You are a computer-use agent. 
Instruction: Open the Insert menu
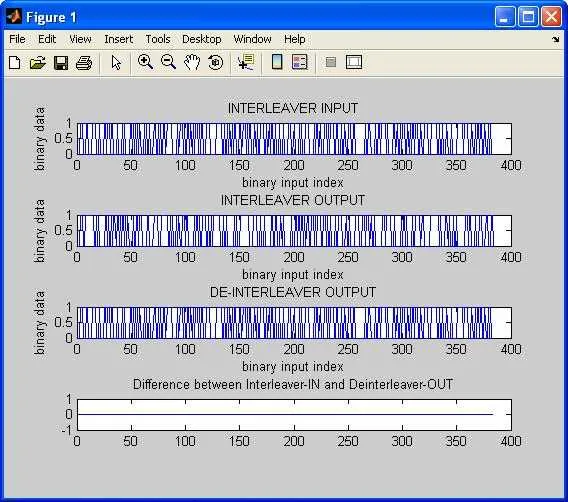[x=118, y=39]
